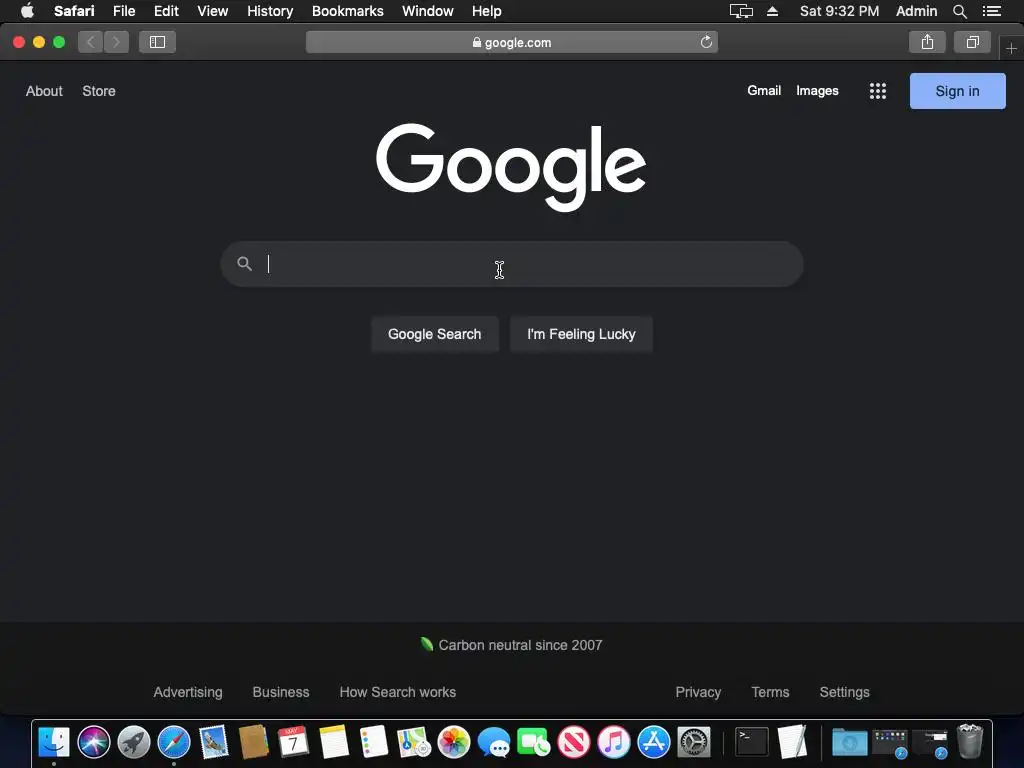
Task: Open Calendar in the Dock
Action: pos(293,743)
